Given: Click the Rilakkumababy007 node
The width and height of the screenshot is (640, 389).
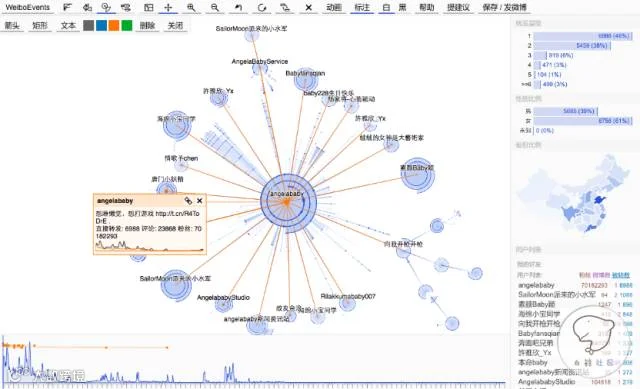Looking at the screenshot, I should tap(347, 303).
